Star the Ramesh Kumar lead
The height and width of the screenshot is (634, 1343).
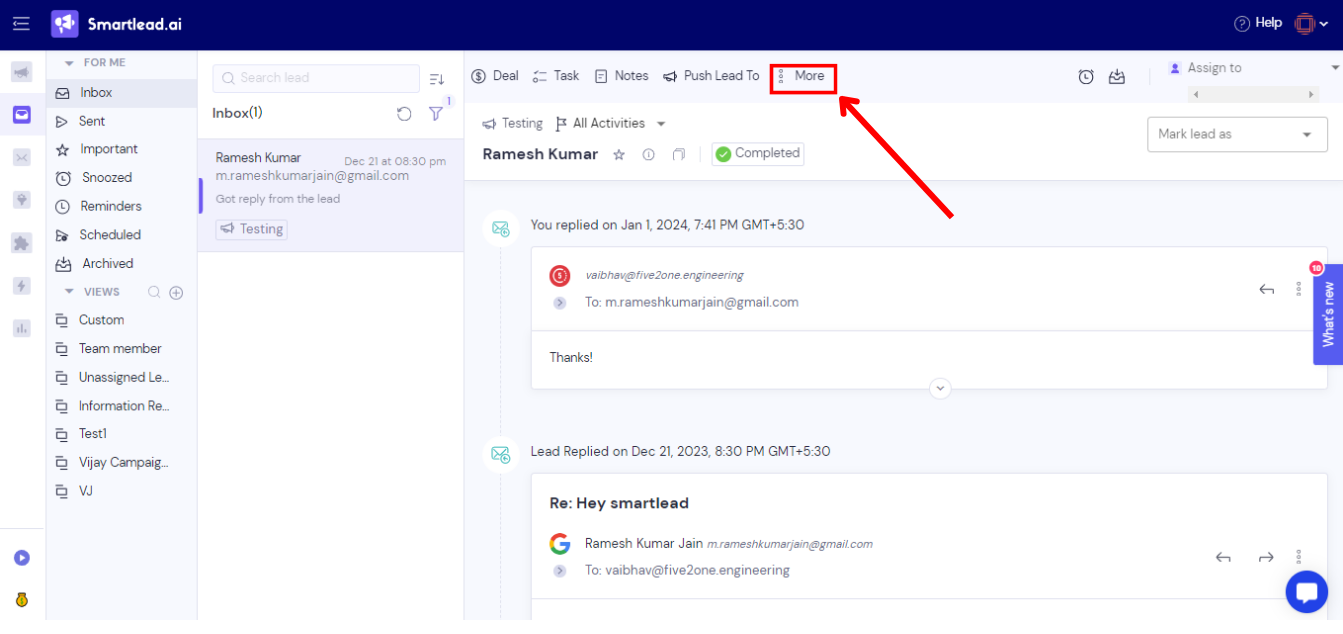click(x=619, y=154)
